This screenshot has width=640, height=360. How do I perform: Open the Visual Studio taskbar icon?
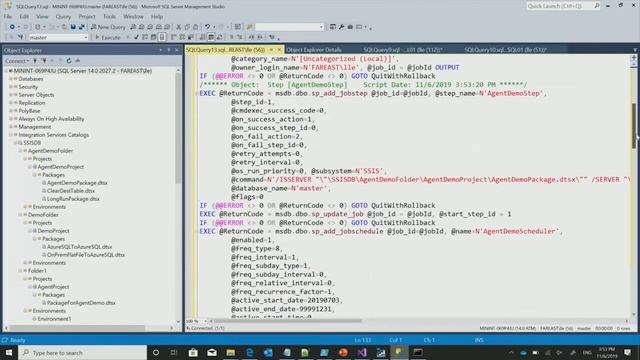tap(362, 353)
